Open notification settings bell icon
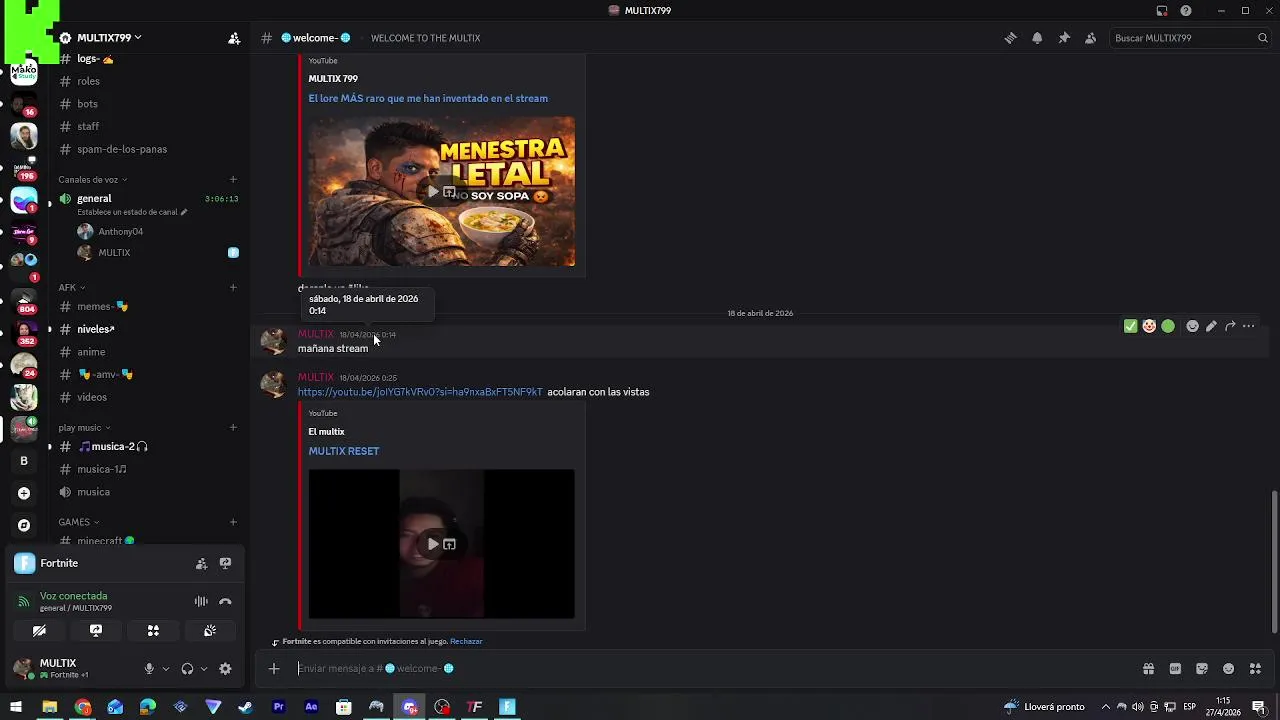 tap(1037, 38)
